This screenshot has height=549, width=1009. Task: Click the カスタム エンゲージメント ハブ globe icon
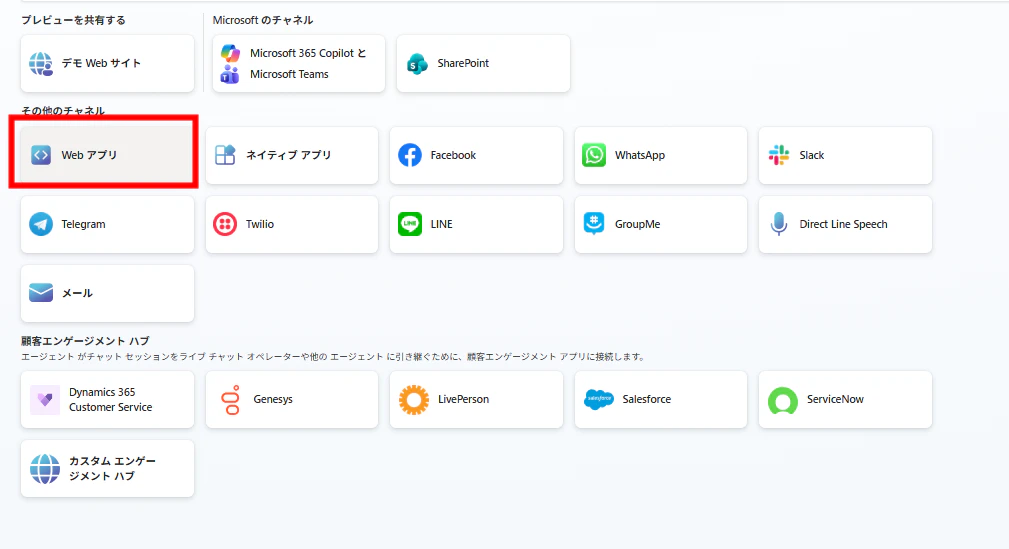45,469
